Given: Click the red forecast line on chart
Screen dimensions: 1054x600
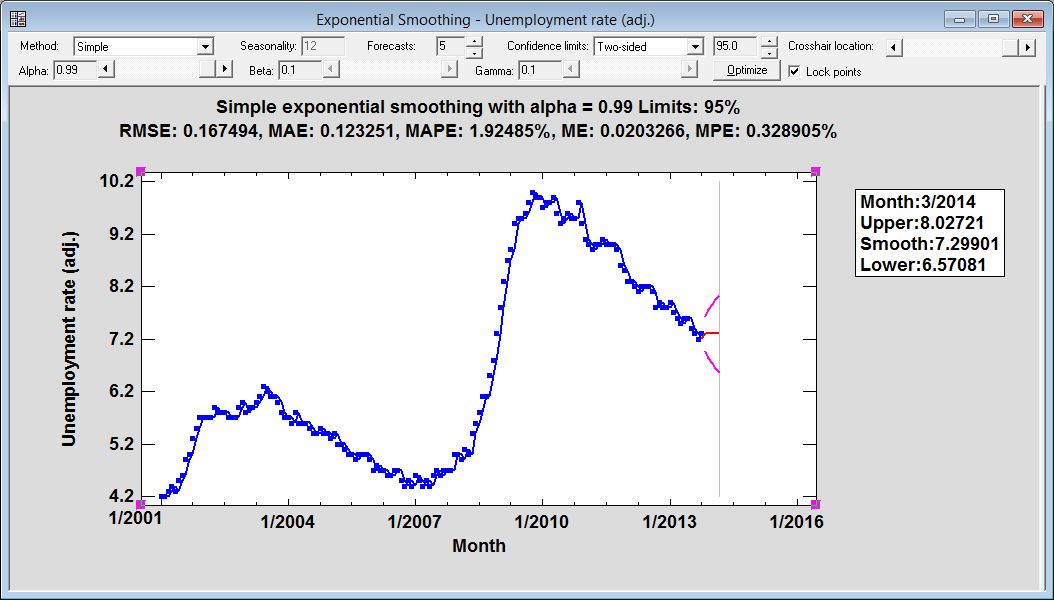Looking at the screenshot, I should click(710, 333).
